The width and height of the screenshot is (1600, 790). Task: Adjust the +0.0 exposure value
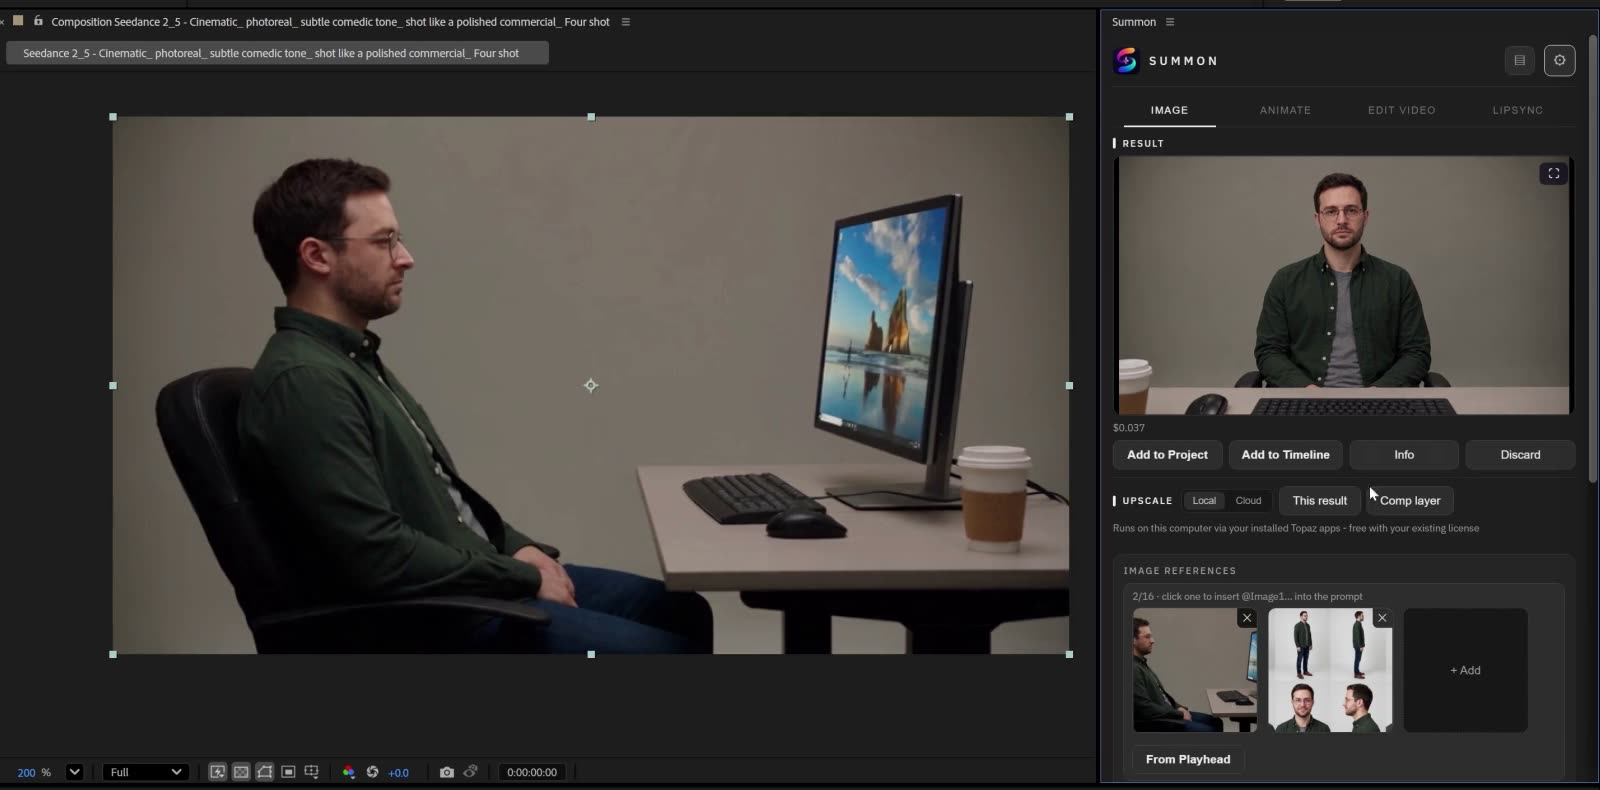(x=398, y=773)
